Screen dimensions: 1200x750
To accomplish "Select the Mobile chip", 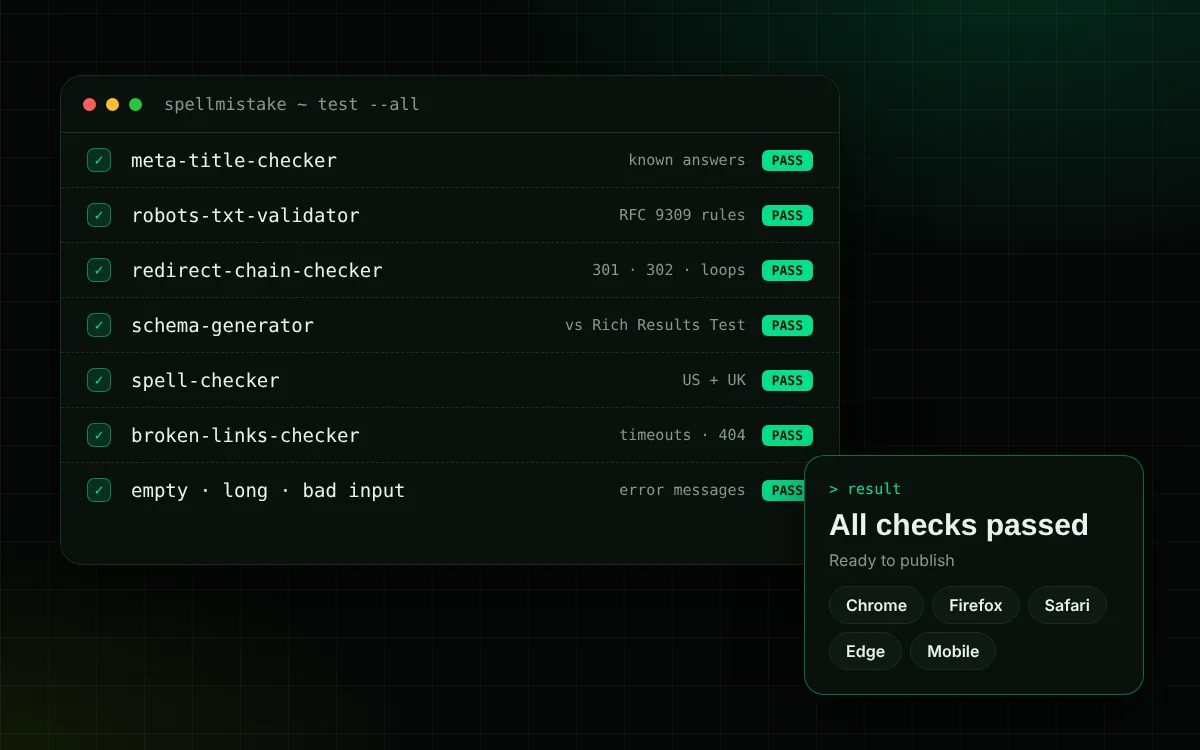I will click(953, 651).
